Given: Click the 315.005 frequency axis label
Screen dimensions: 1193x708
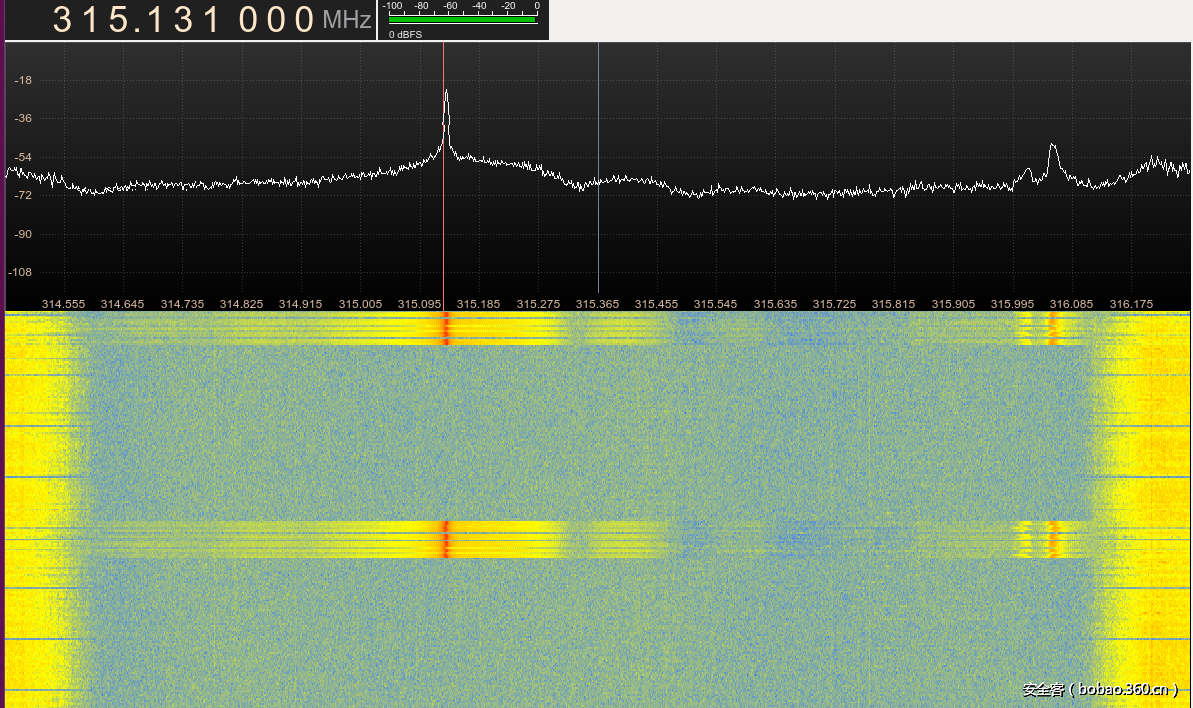Looking at the screenshot, I should [361, 303].
